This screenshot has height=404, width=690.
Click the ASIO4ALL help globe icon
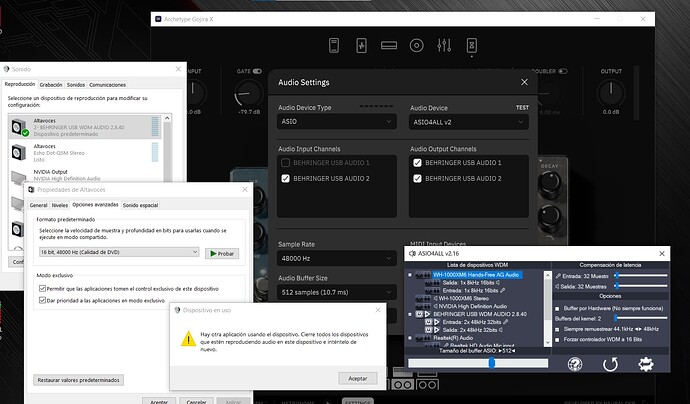575,364
